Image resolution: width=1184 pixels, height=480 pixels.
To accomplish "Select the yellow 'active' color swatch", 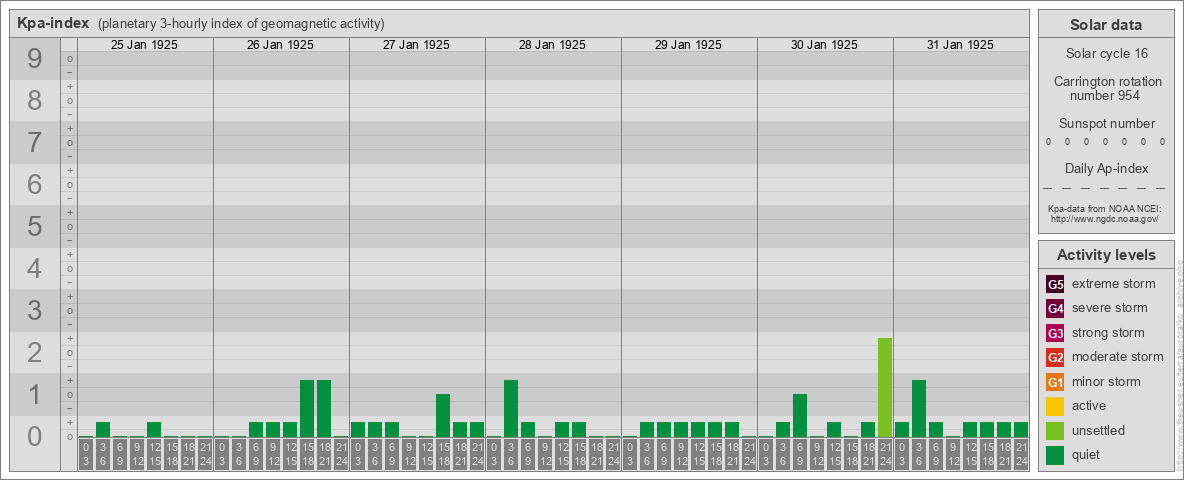I will (x=1056, y=406).
